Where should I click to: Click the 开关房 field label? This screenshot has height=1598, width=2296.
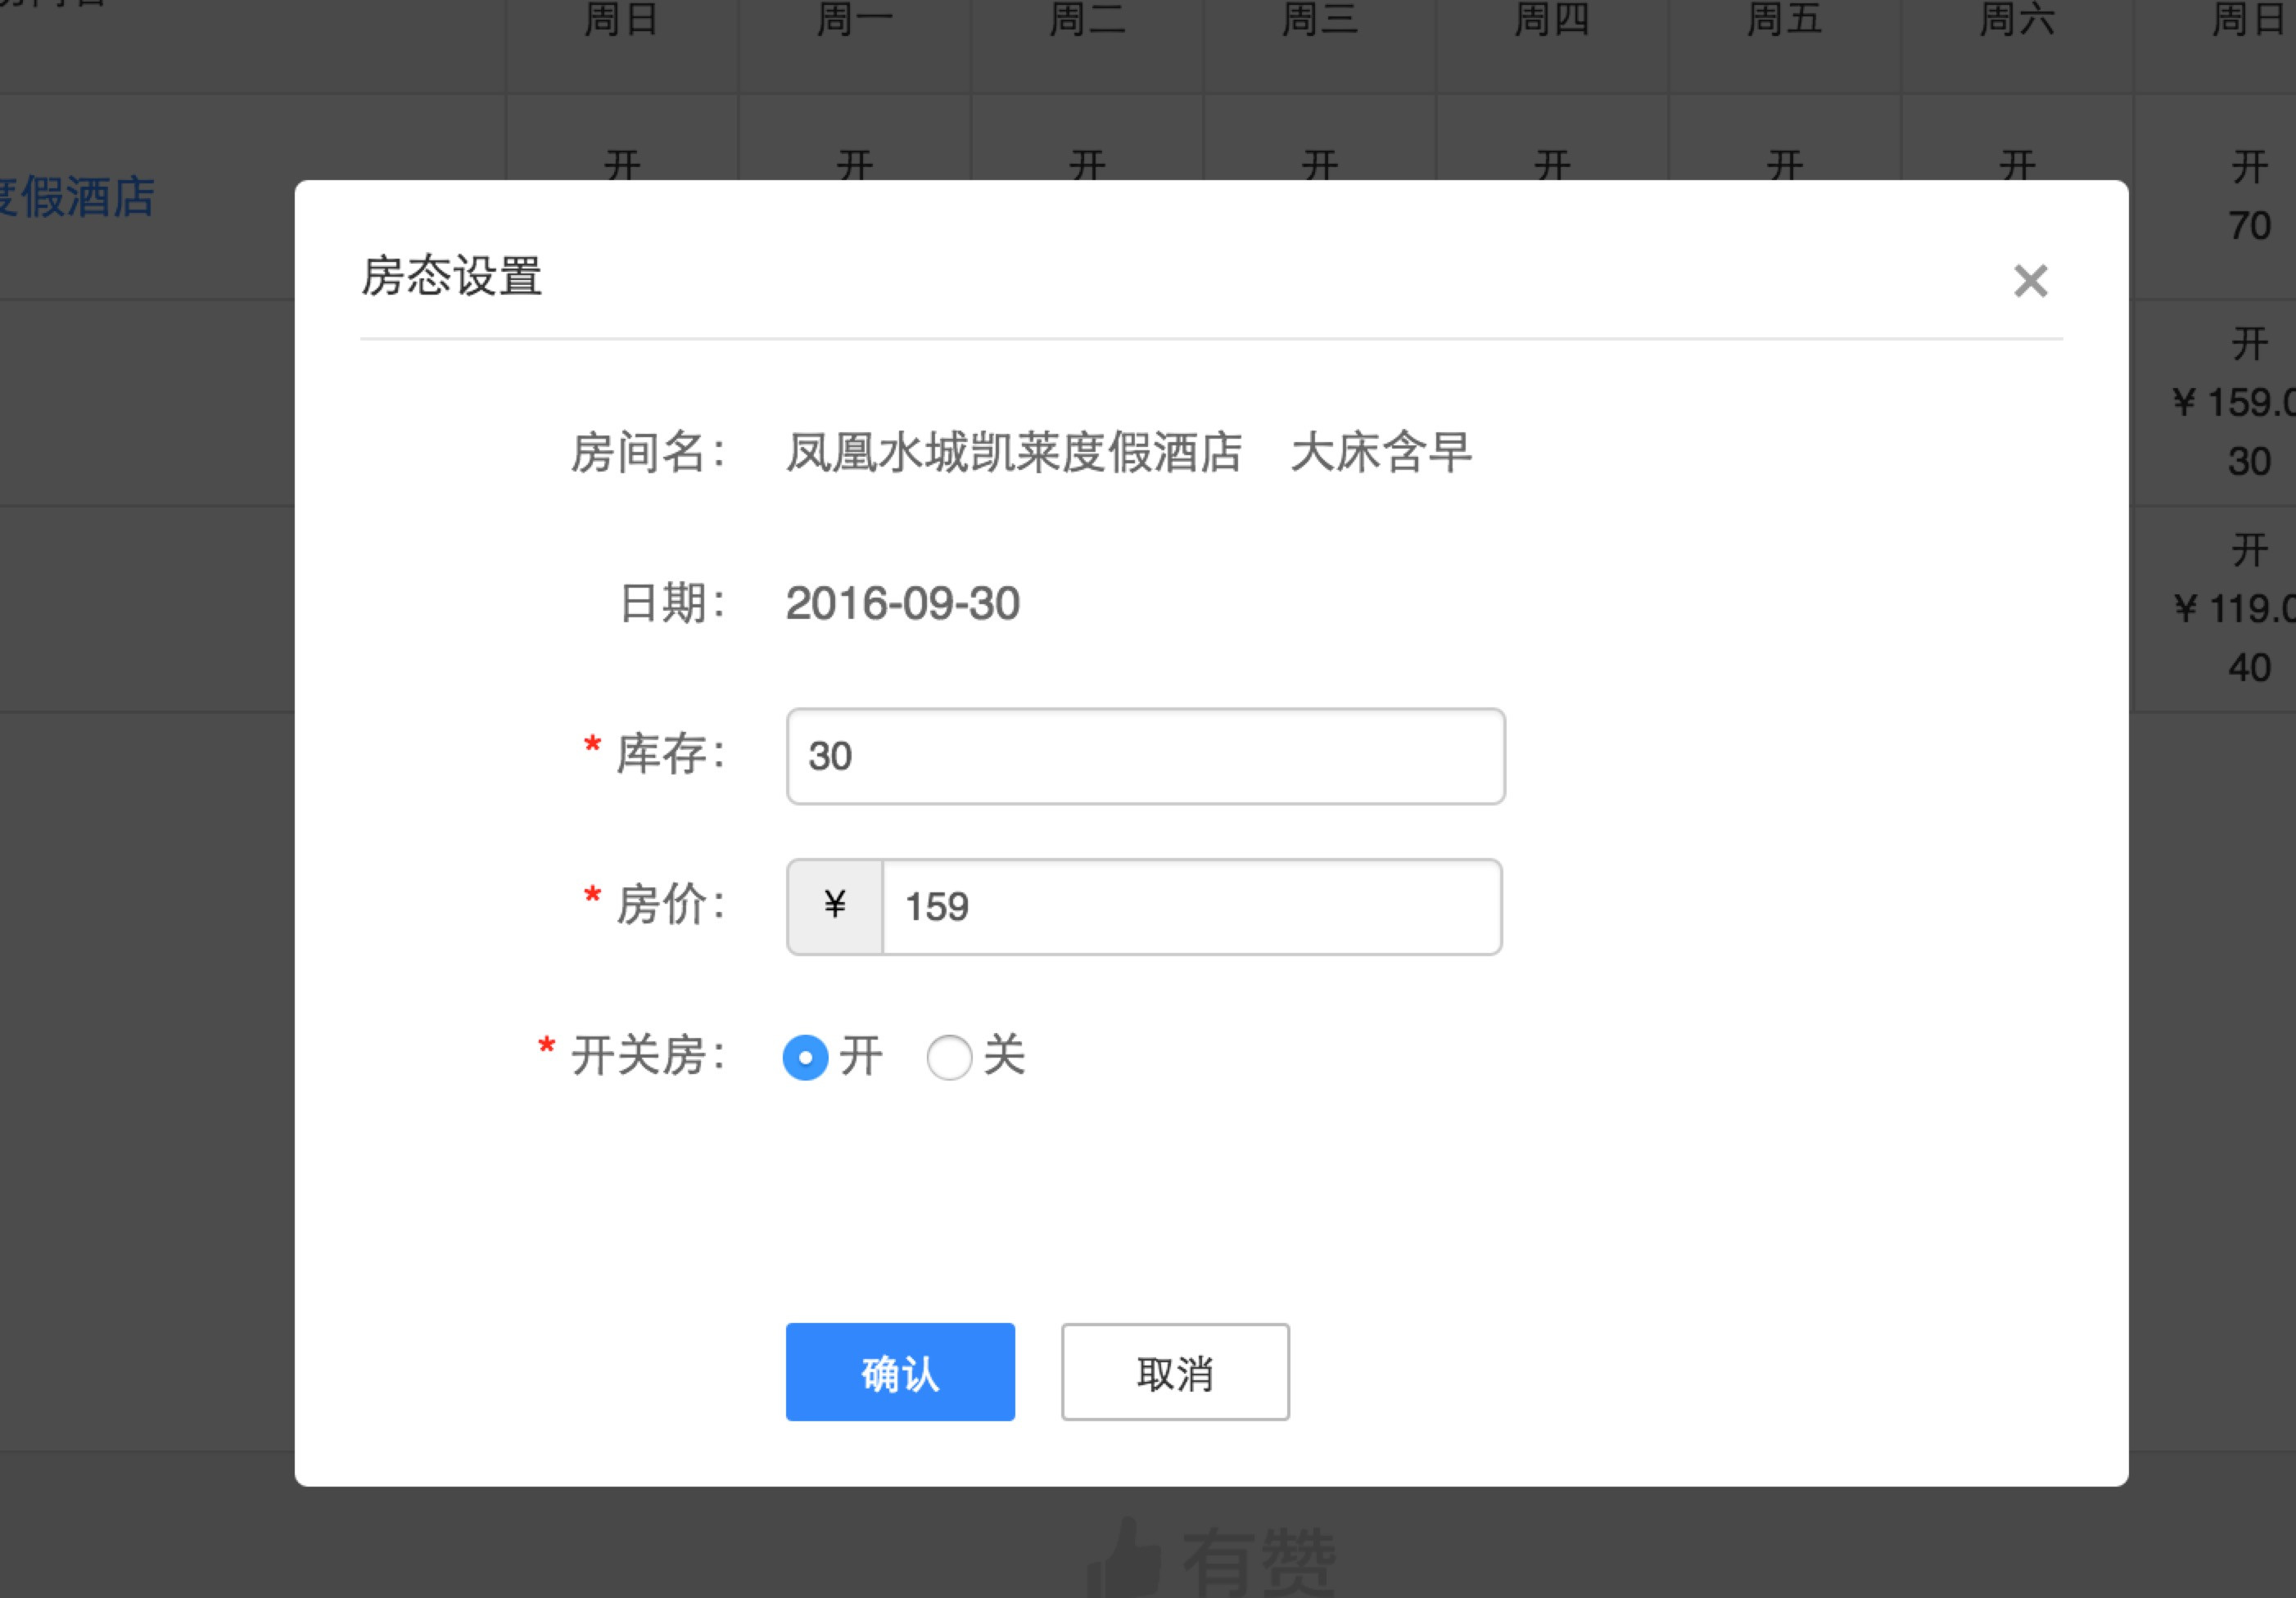click(x=648, y=1056)
